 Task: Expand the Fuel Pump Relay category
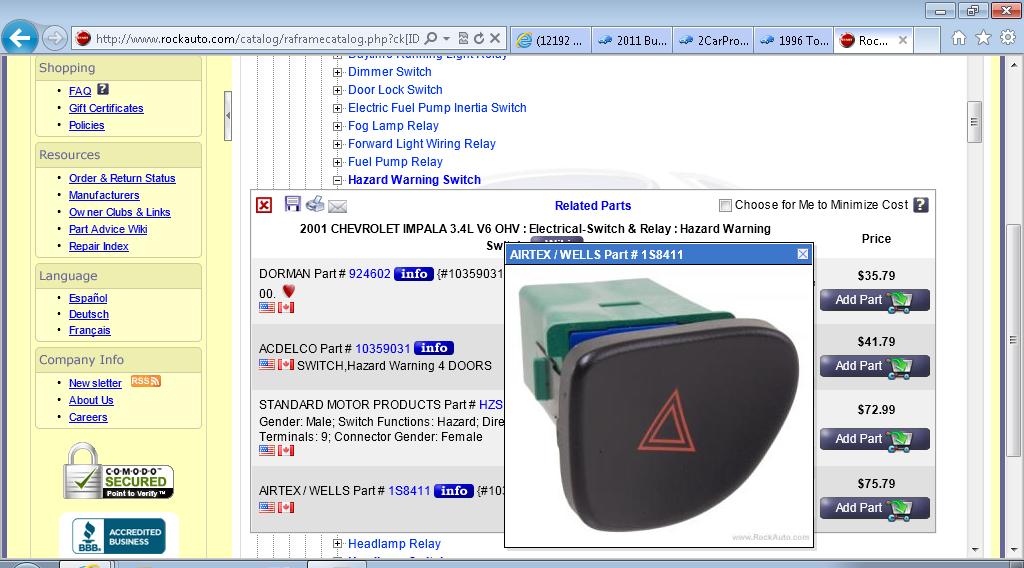click(x=337, y=162)
